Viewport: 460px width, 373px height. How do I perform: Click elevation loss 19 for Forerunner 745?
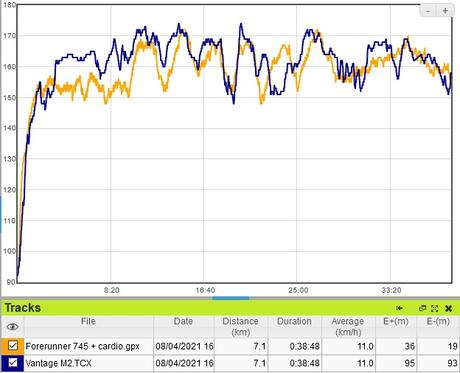click(452, 346)
